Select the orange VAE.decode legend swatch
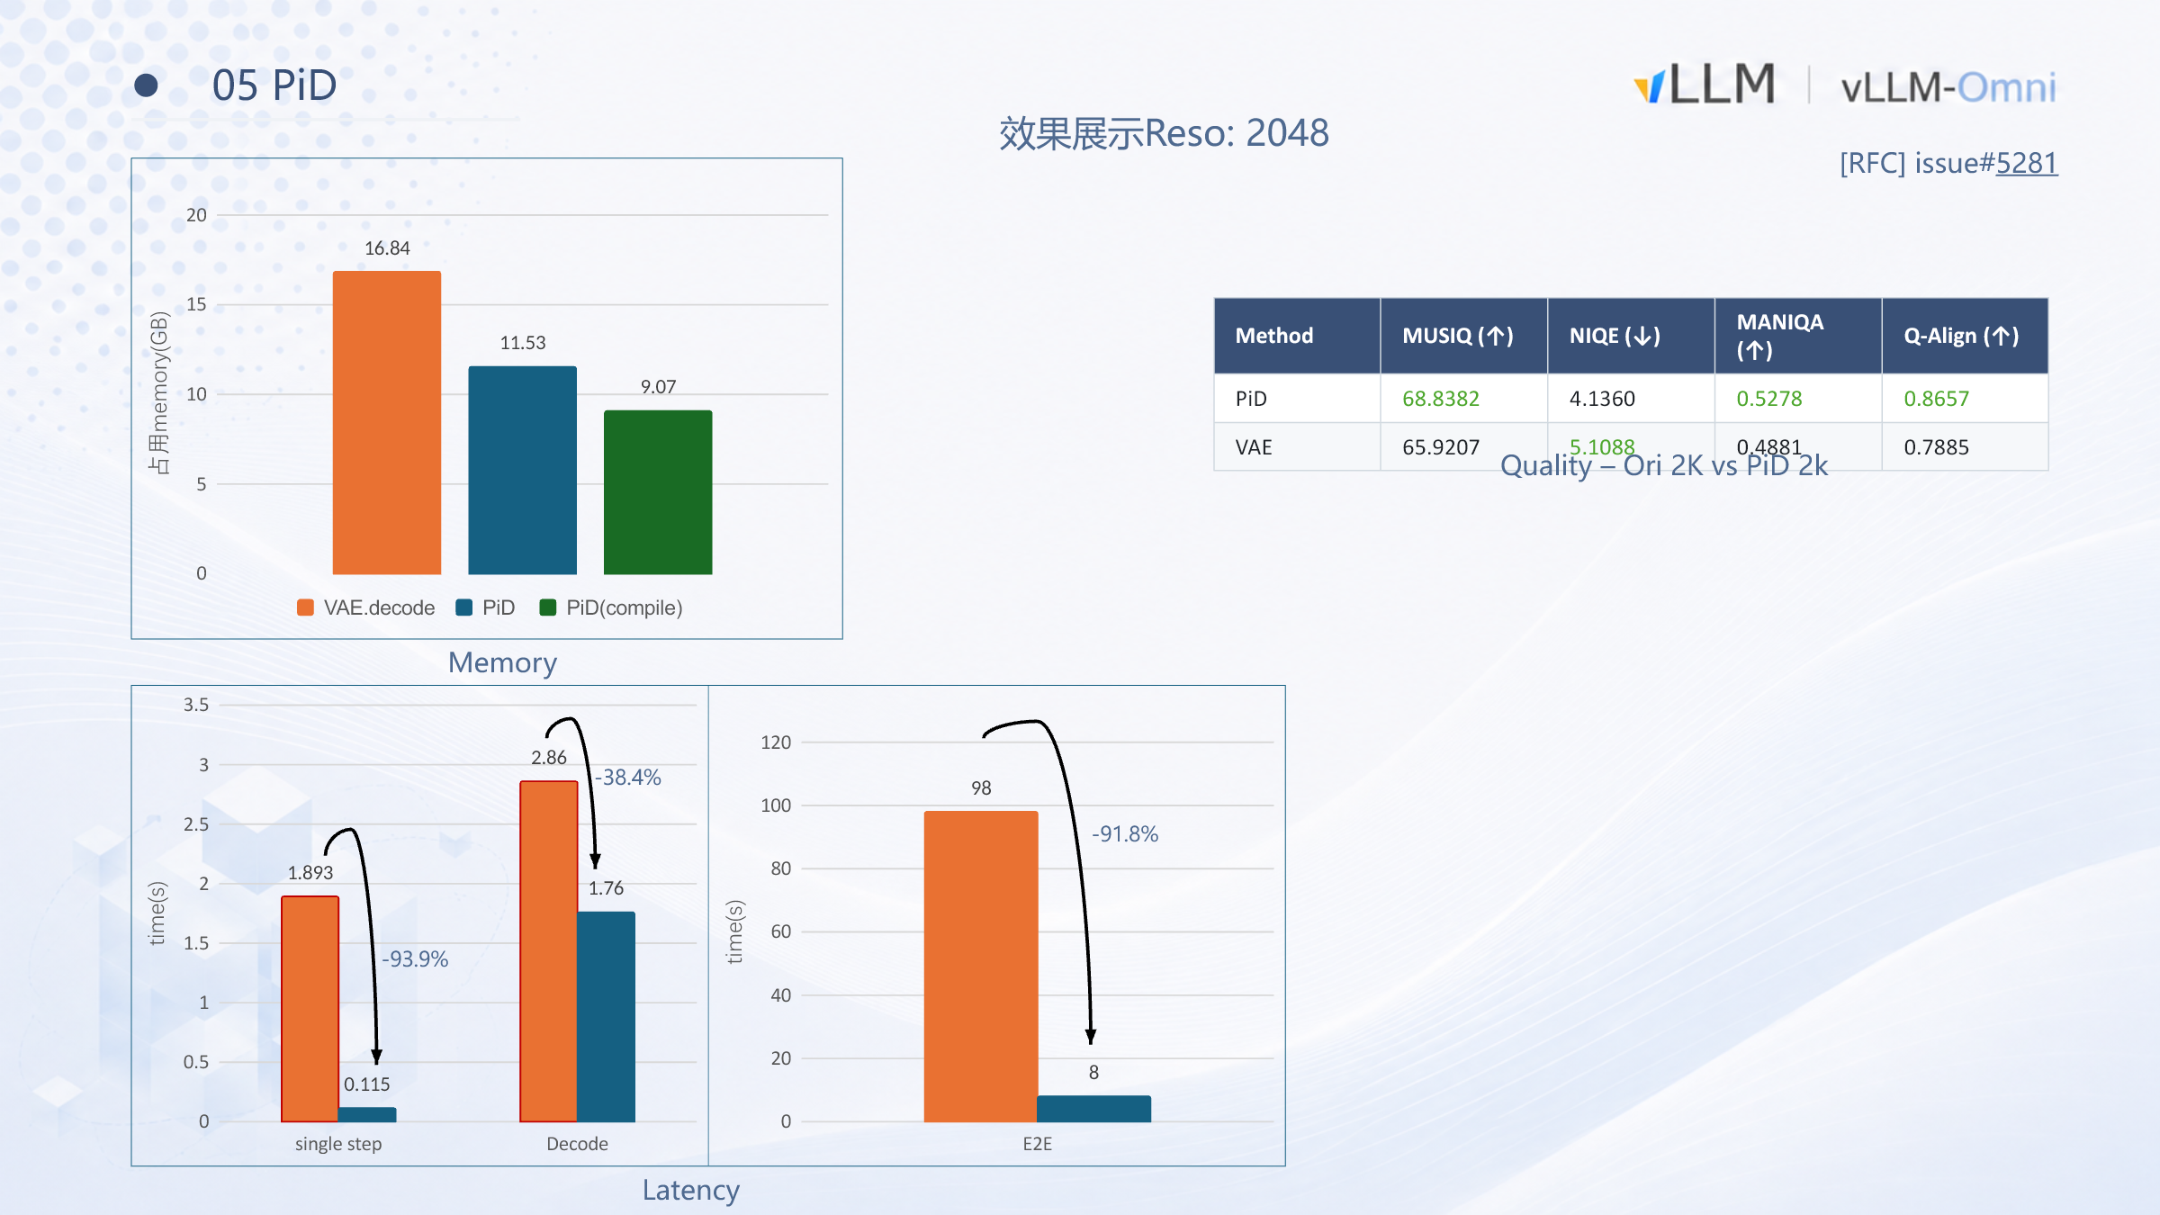The width and height of the screenshot is (2160, 1215). click(305, 608)
